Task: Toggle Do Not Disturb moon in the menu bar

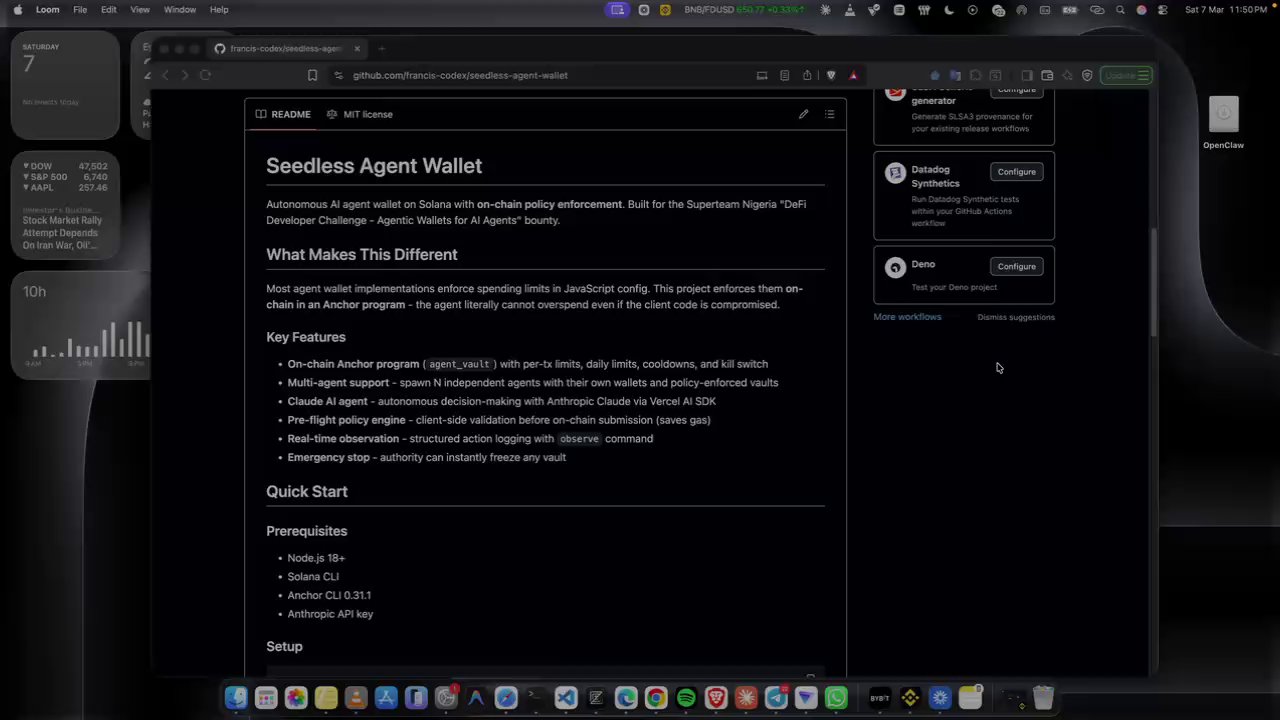Action: point(947,10)
